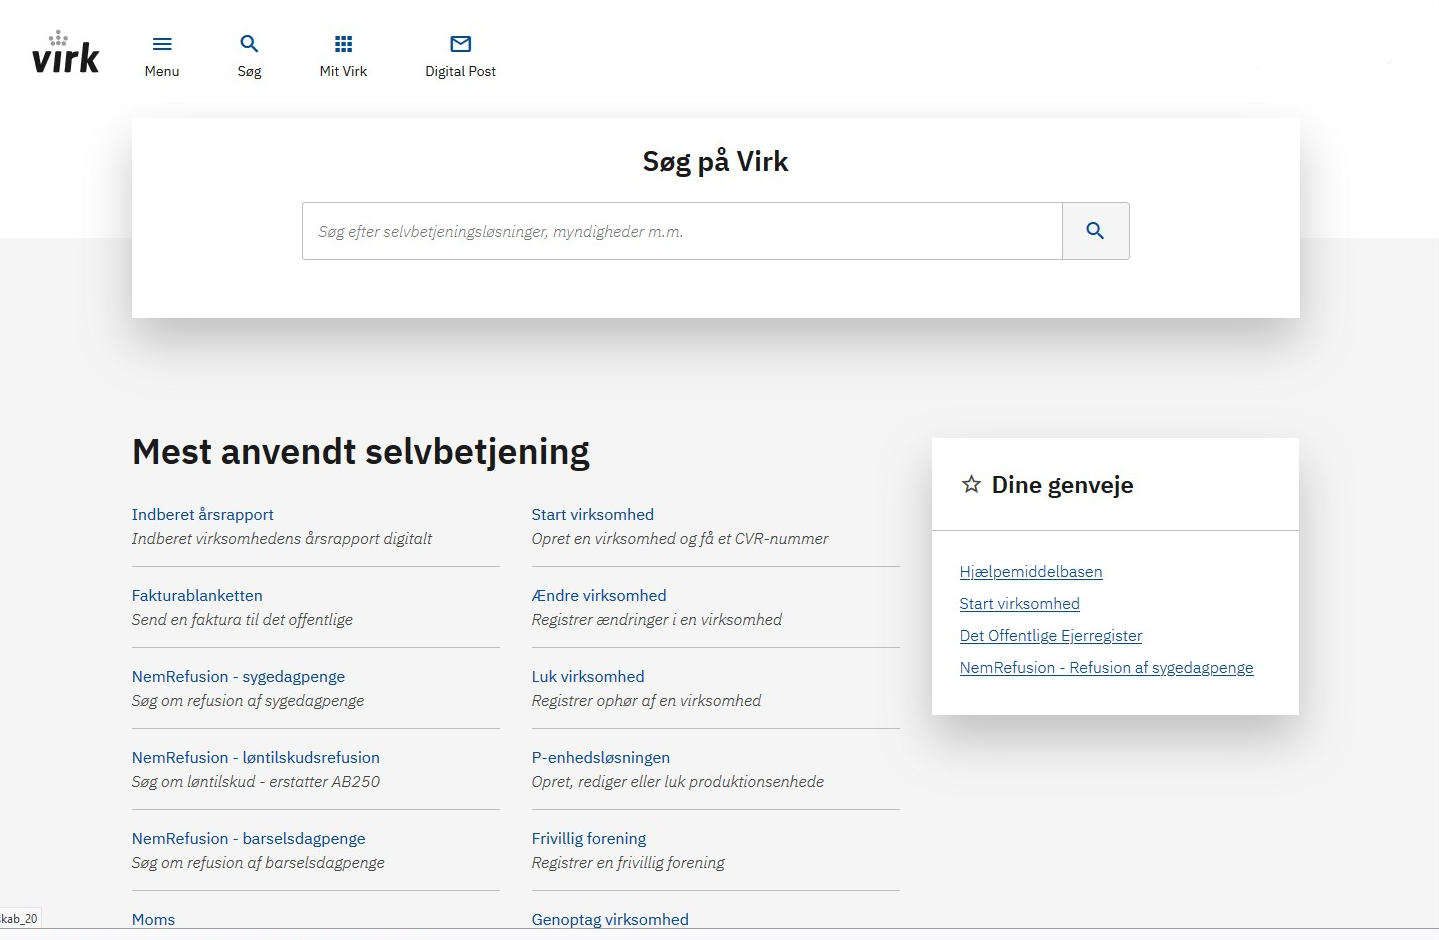Click the Søg magnifier icon in header
1439x940 pixels.
(x=249, y=44)
